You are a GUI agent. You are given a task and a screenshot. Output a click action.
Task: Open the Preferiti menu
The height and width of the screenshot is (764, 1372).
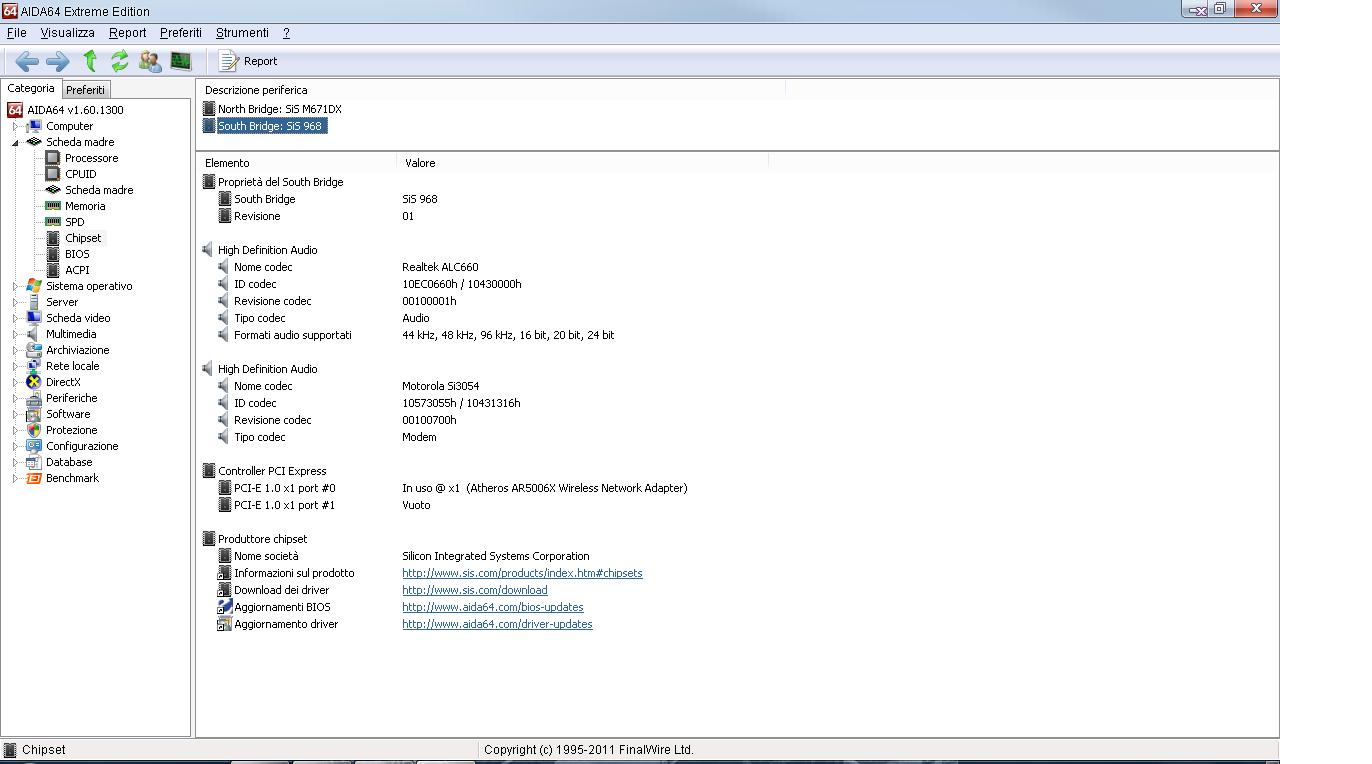pyautogui.click(x=180, y=33)
